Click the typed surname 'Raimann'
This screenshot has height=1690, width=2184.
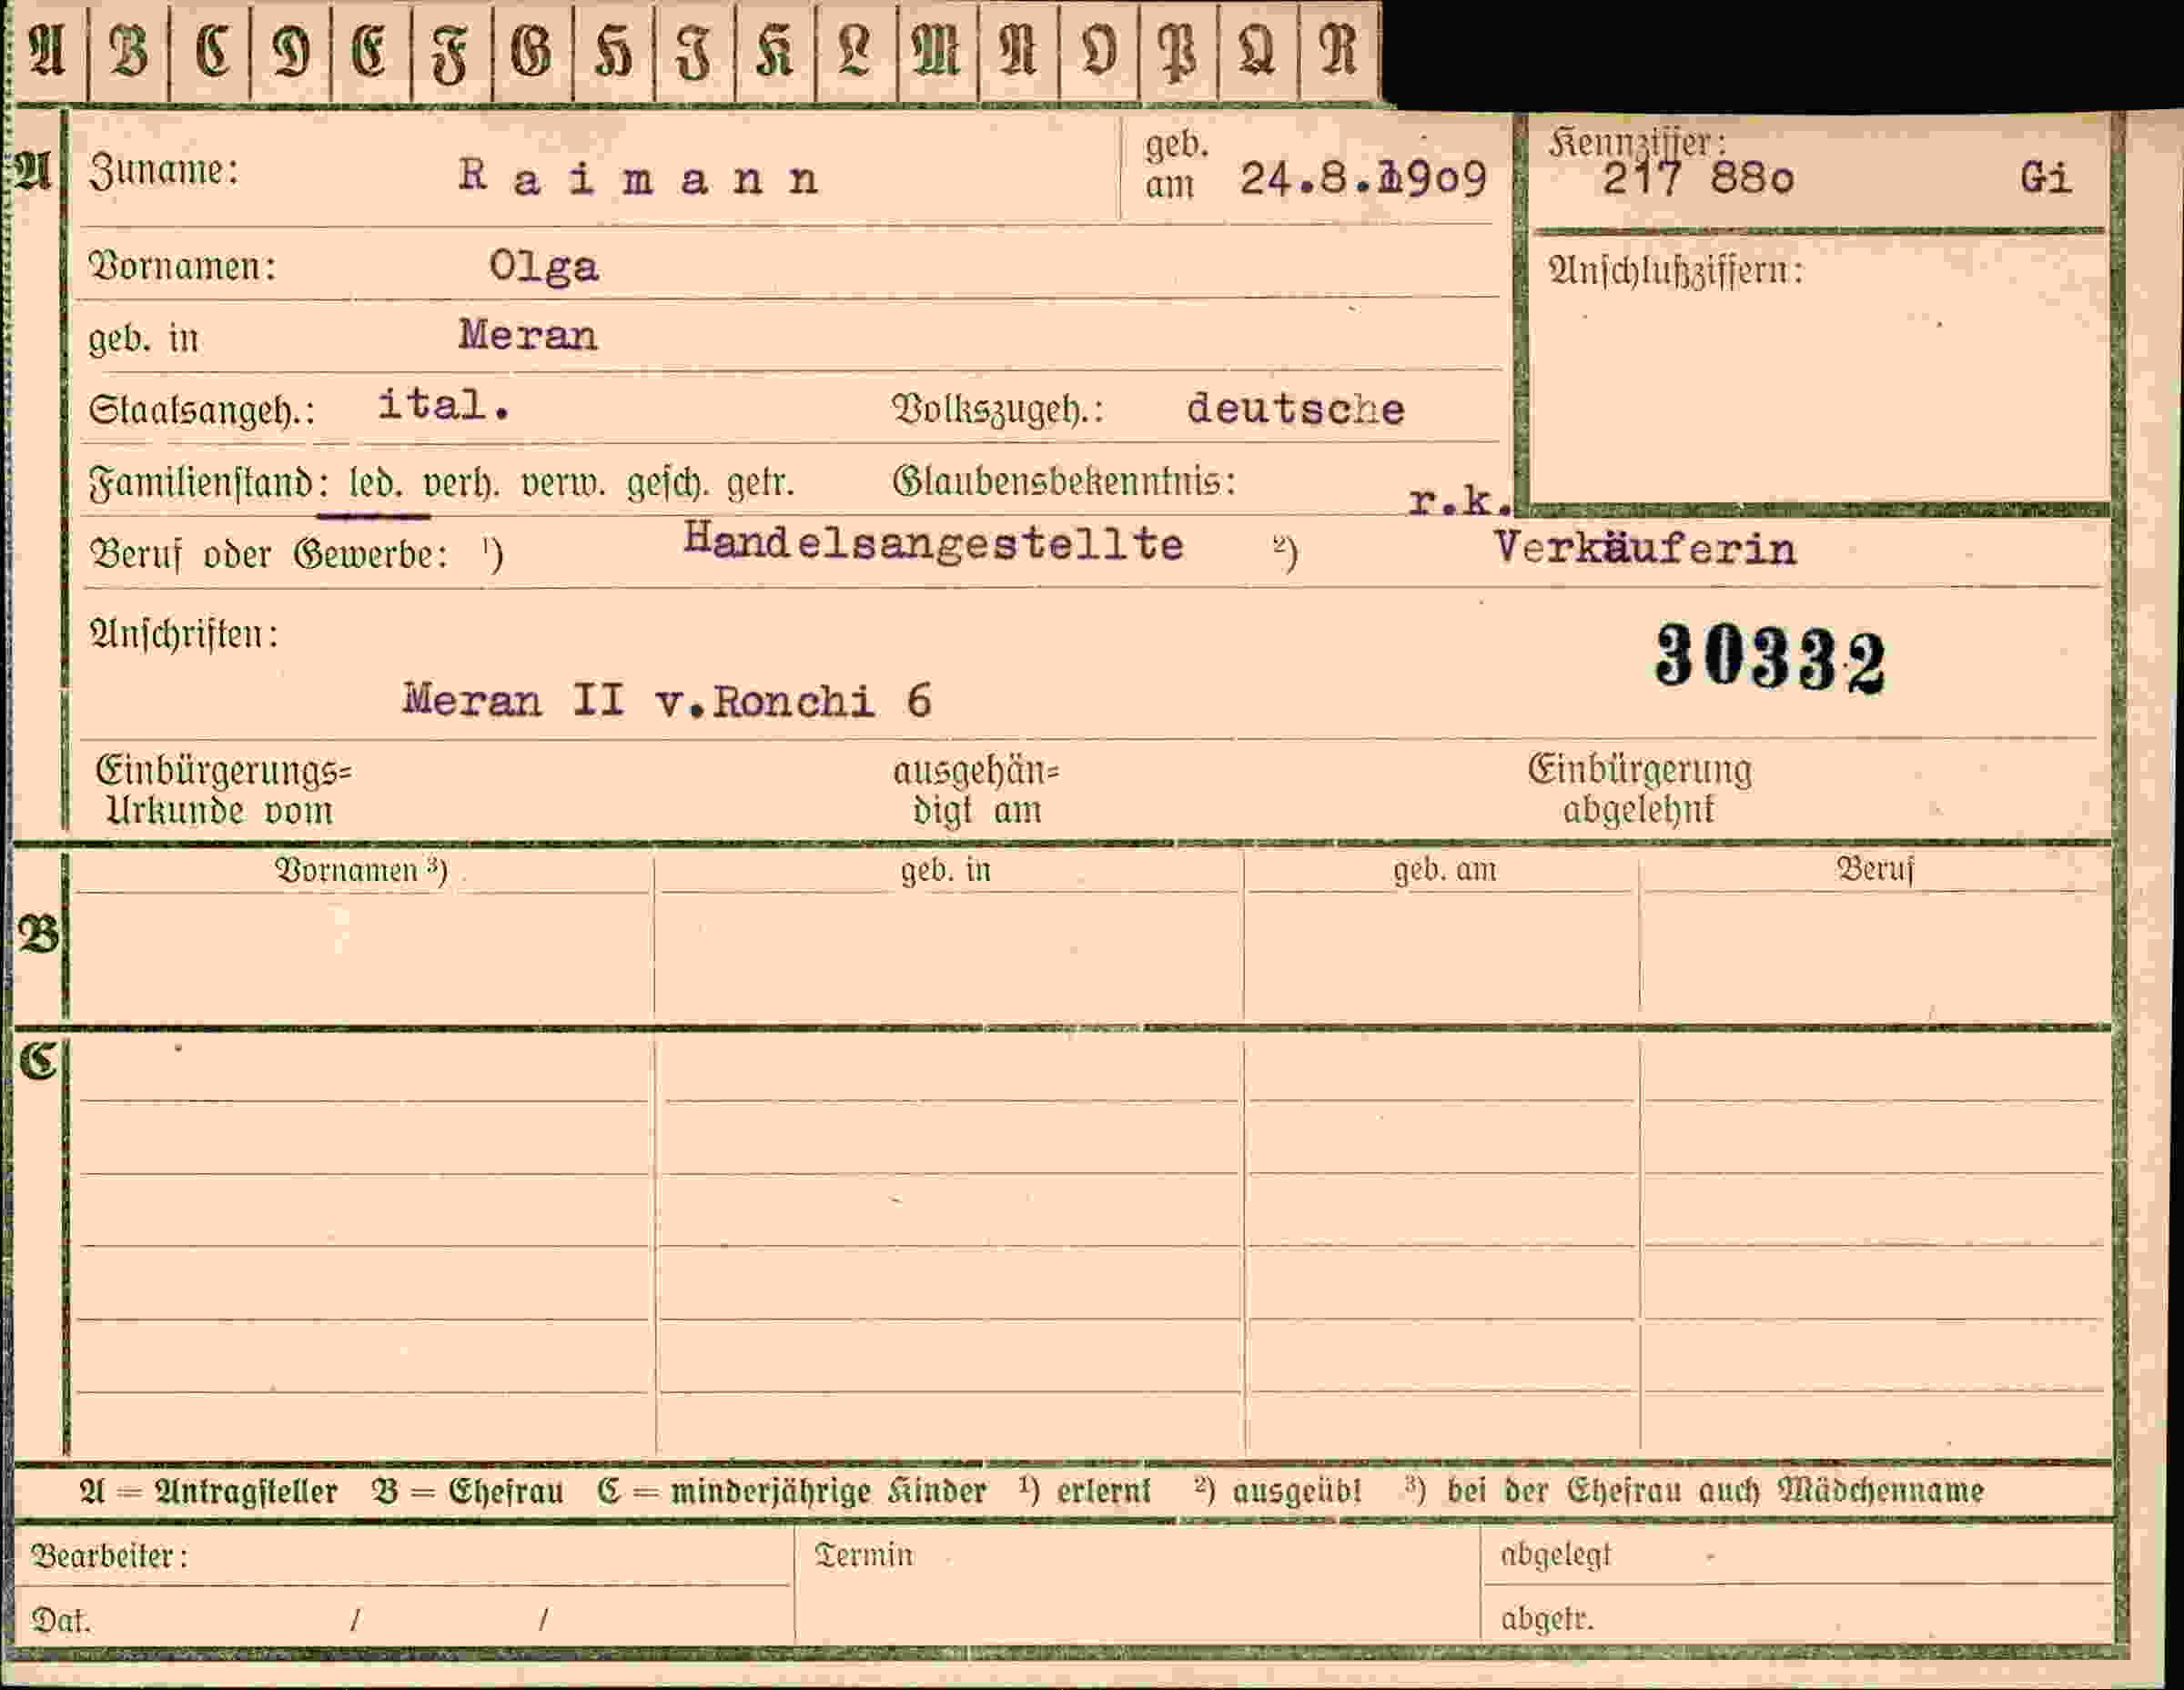pyautogui.click(x=639, y=179)
